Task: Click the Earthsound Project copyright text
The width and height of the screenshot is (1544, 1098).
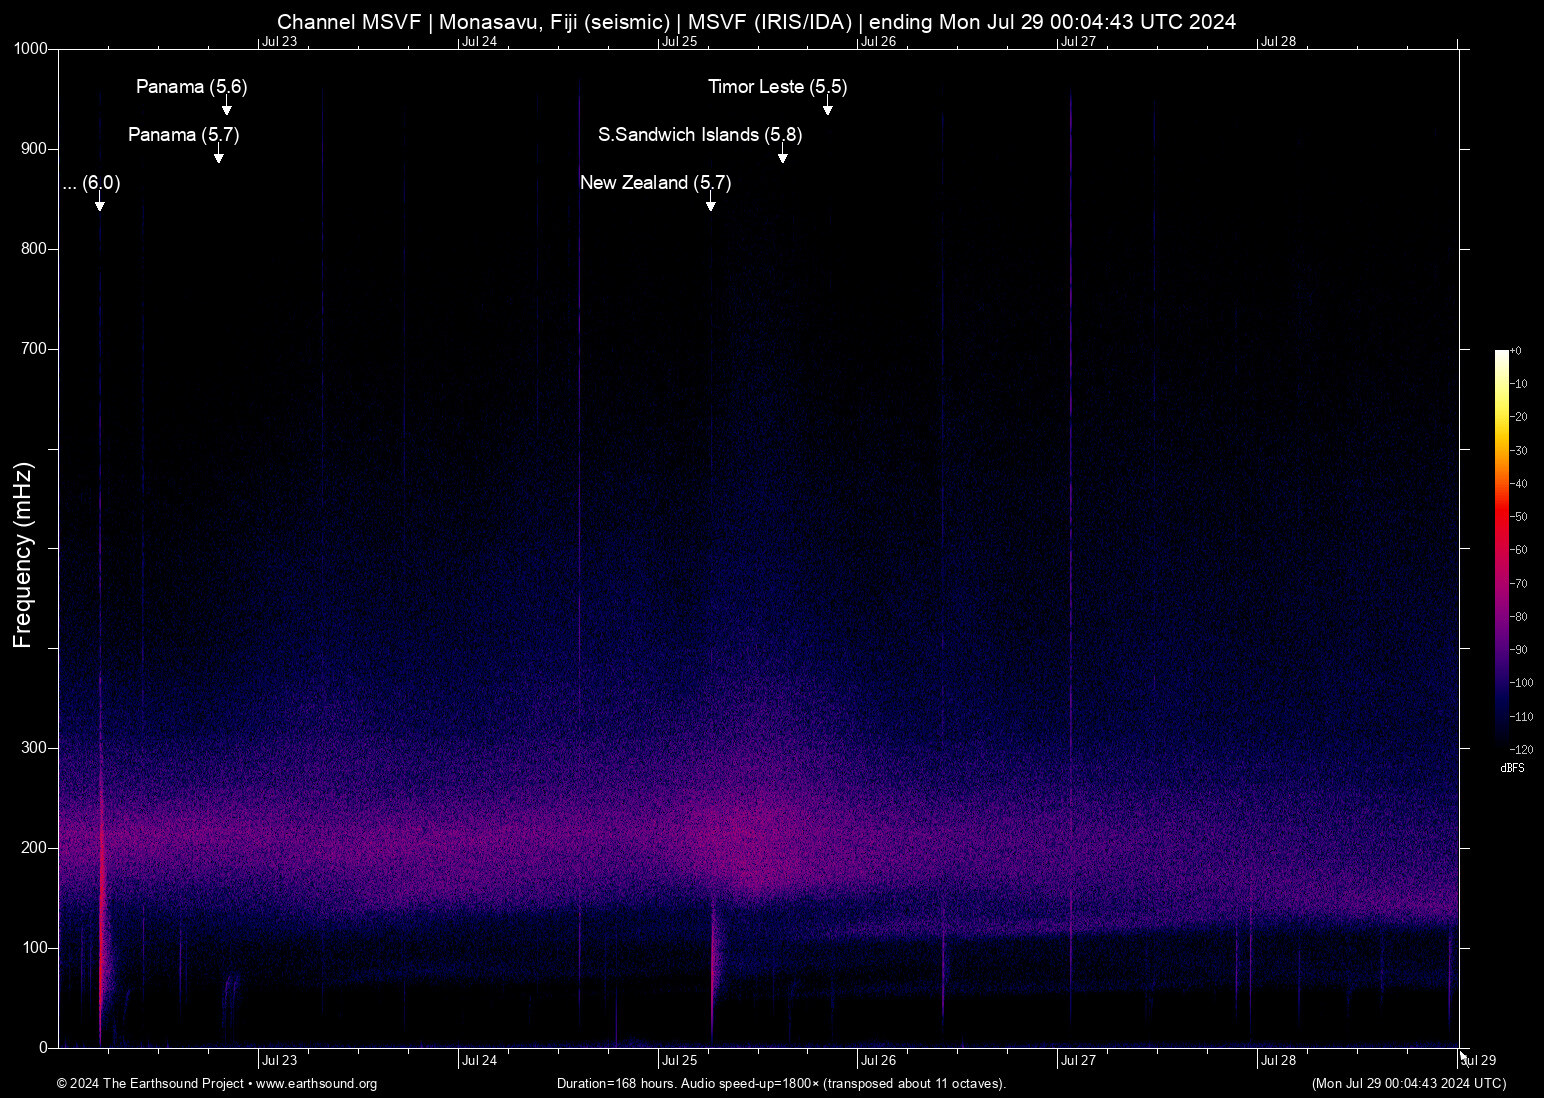Action: 149,1084
